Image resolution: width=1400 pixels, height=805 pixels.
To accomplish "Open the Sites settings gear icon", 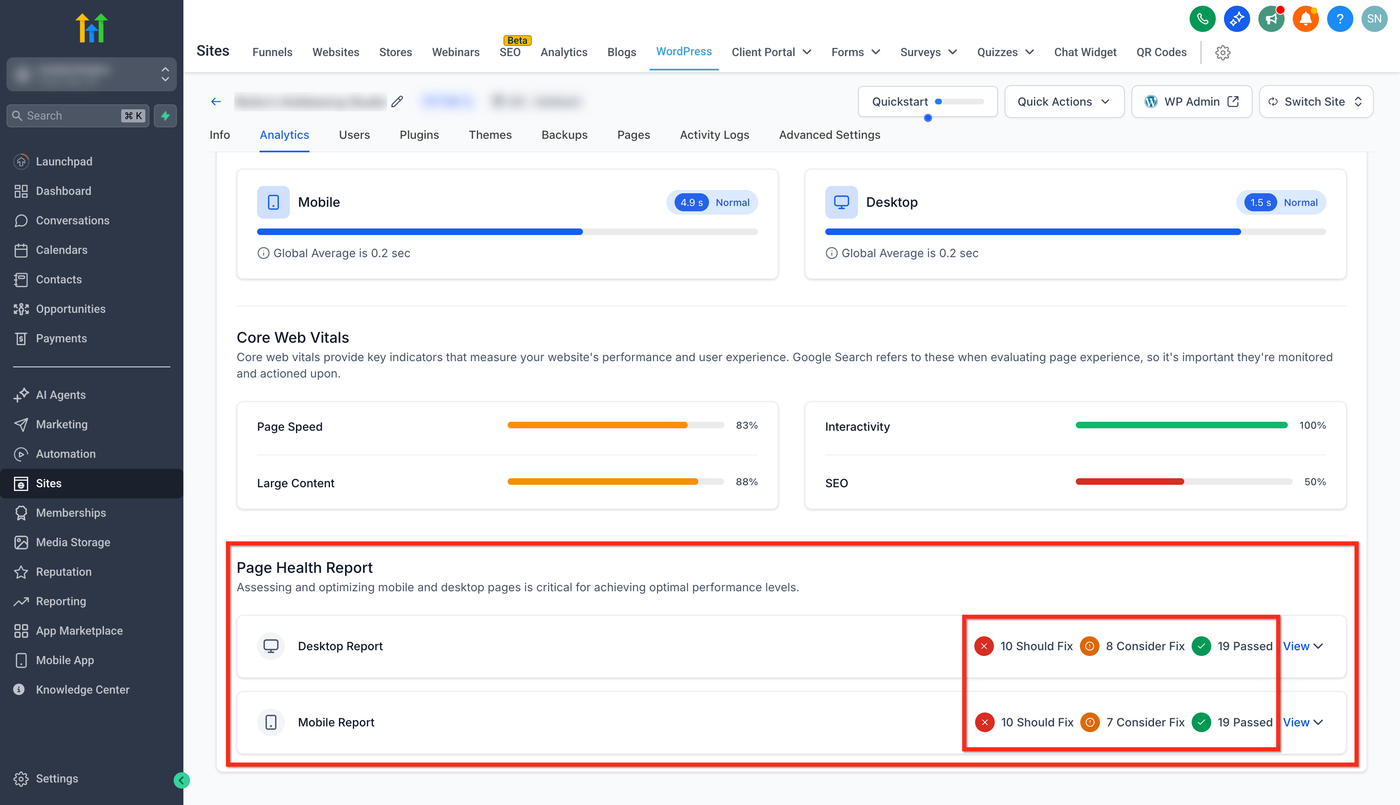I will click(1222, 53).
